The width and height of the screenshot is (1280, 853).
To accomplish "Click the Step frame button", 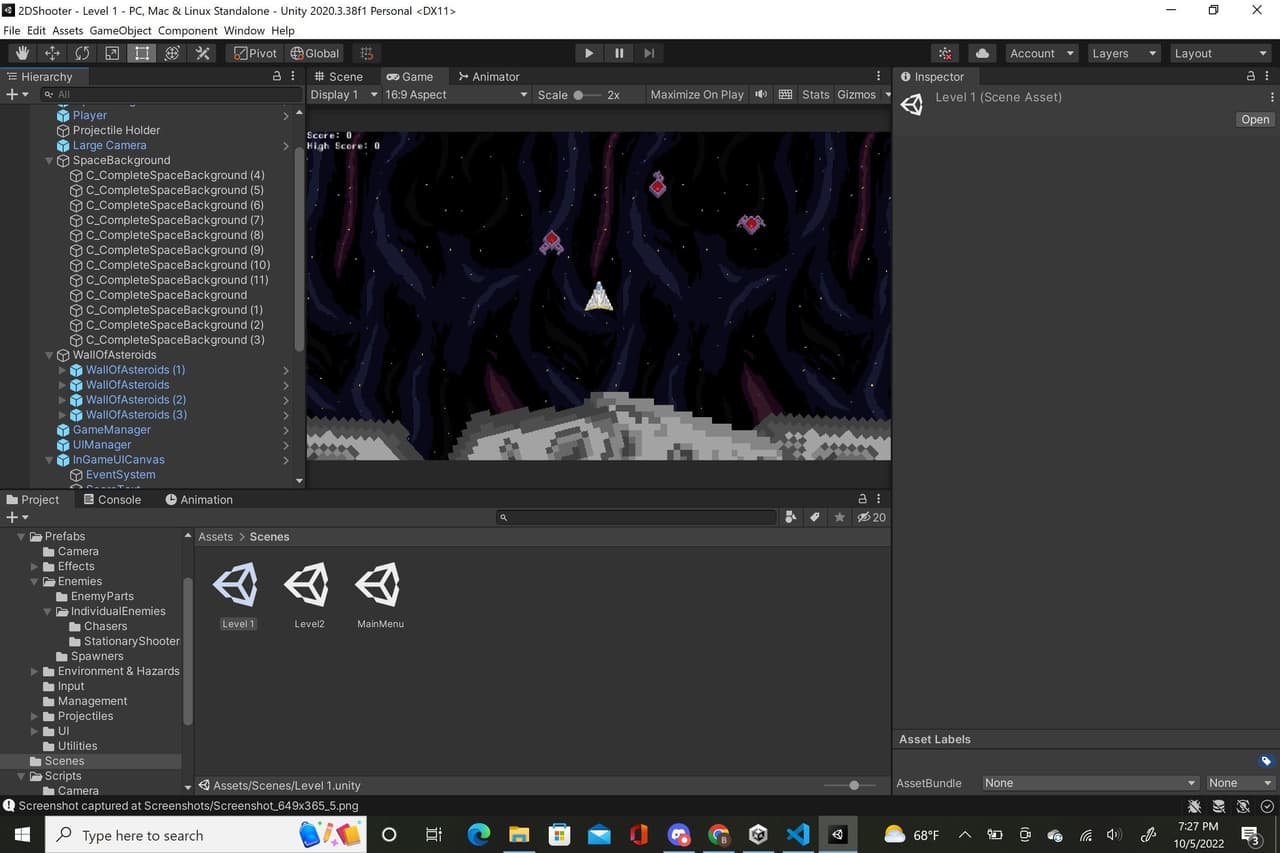I will coord(649,53).
